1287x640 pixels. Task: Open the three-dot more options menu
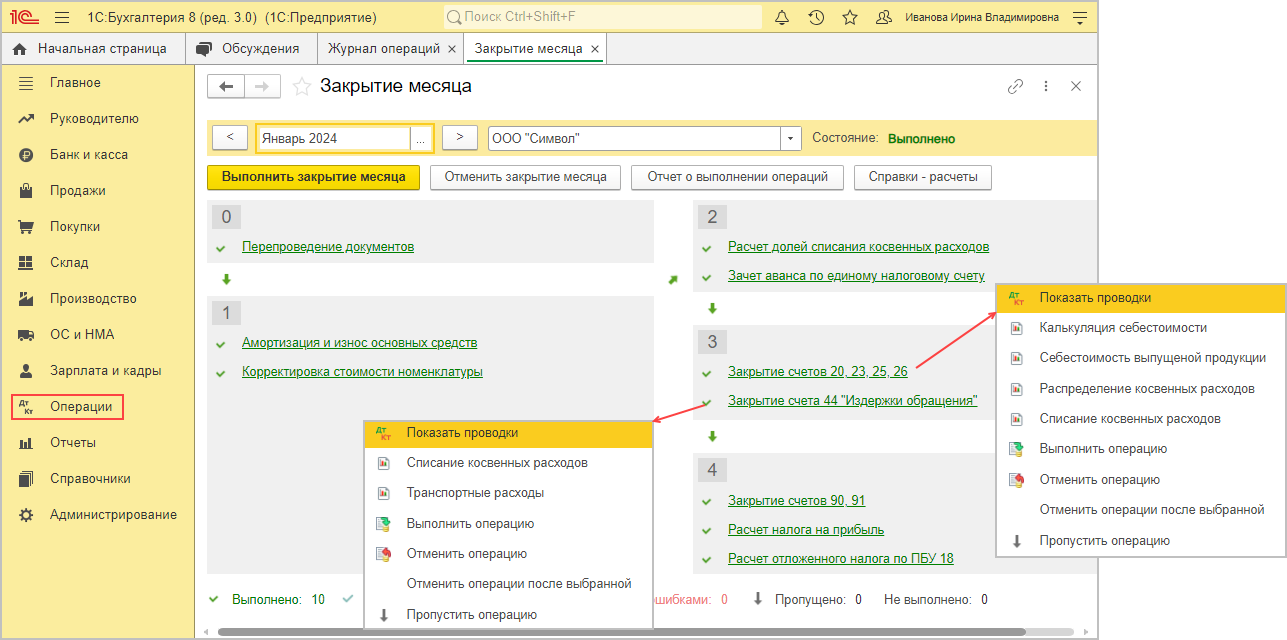click(x=1046, y=87)
